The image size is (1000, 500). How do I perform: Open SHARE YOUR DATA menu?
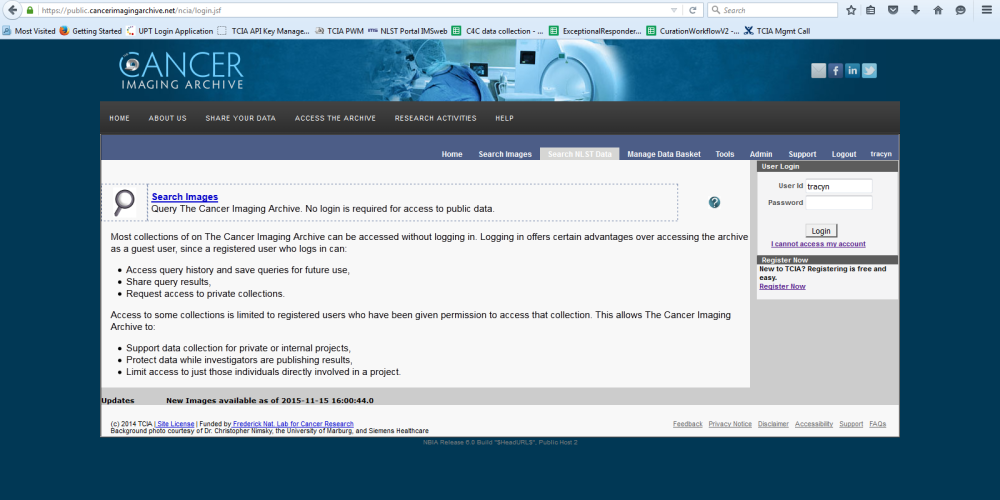point(240,118)
